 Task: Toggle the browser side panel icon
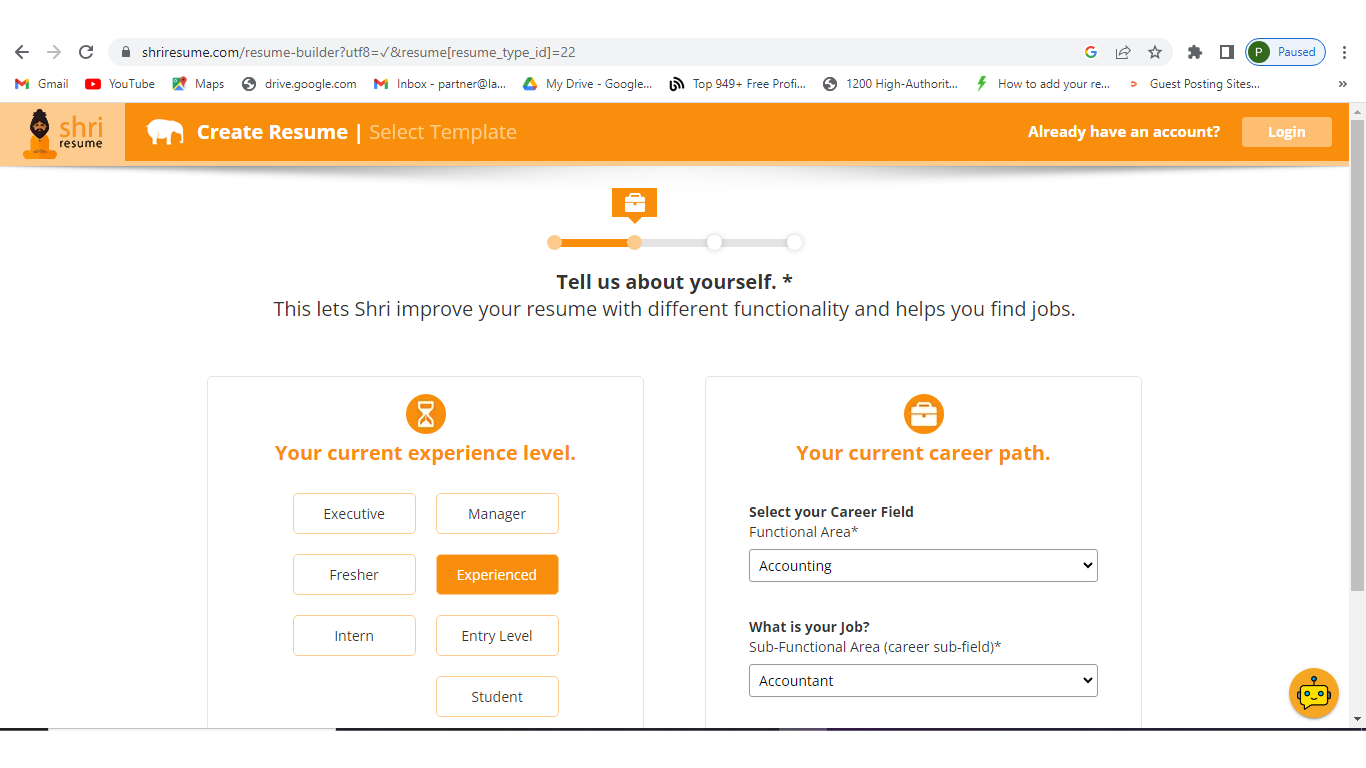pos(1226,52)
